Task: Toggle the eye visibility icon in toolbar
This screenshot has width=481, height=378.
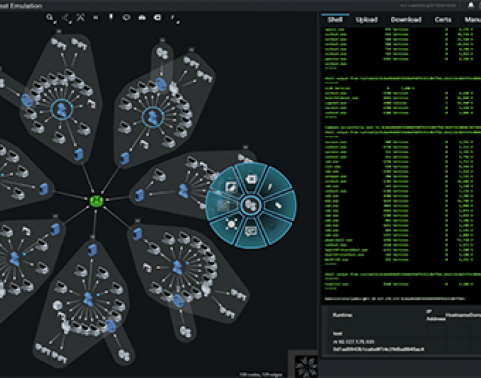Action: point(126,17)
